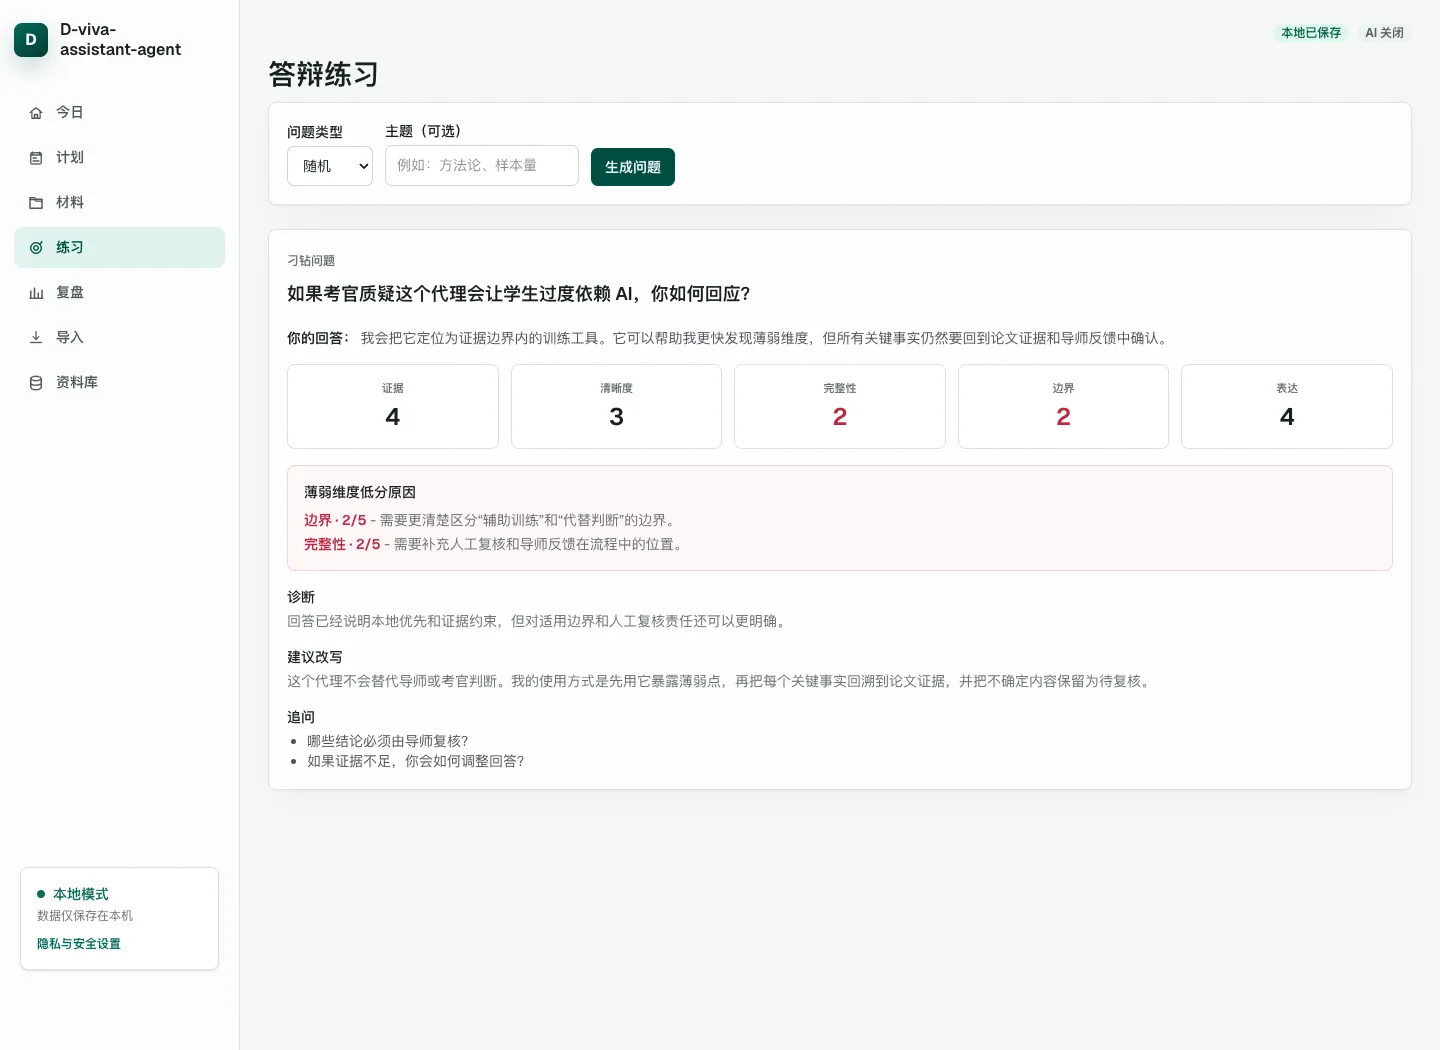1440x1050 pixels.
Task: Click the suggested rewrite starting 这个代理不会替代
Action: pyautogui.click(x=721, y=681)
